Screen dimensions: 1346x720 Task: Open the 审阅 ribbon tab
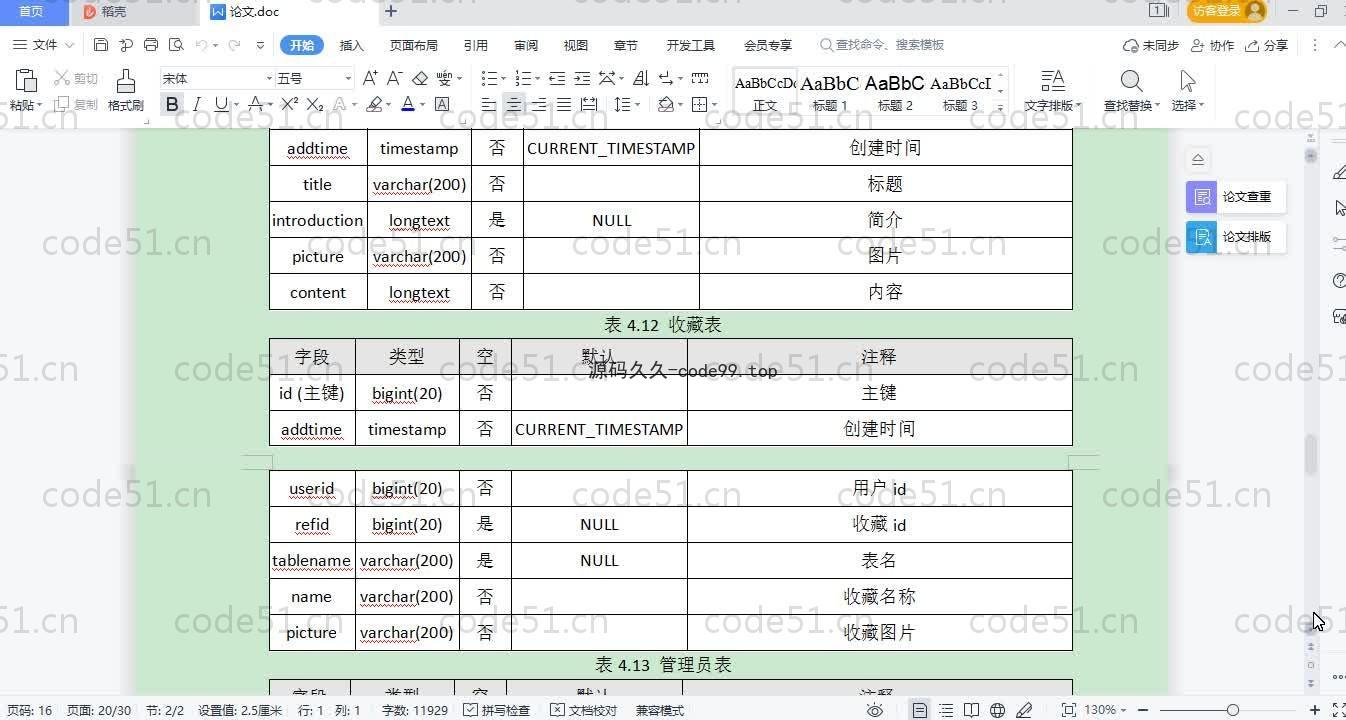(x=526, y=45)
